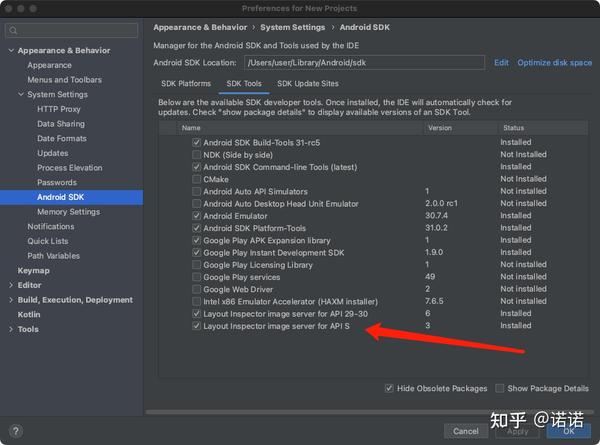Select Process Elevation in sidebar

(70, 168)
